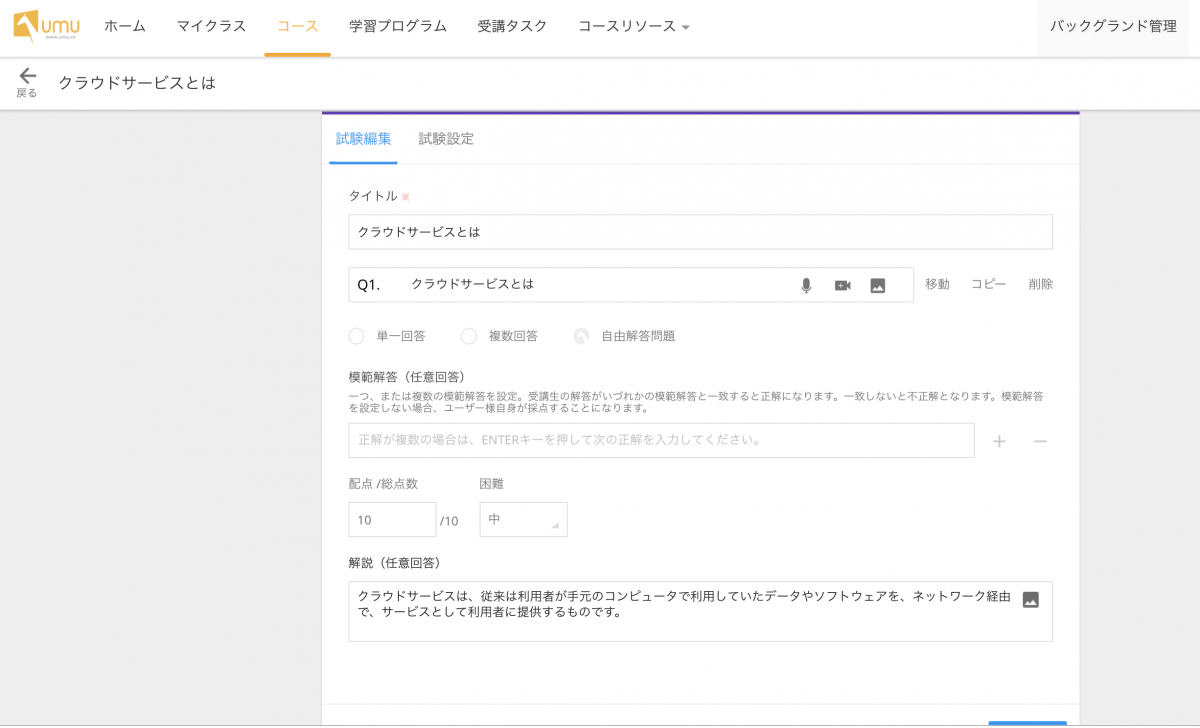This screenshot has height=728, width=1200.
Task: Select the 単一回答 radio button
Action: (x=356, y=336)
